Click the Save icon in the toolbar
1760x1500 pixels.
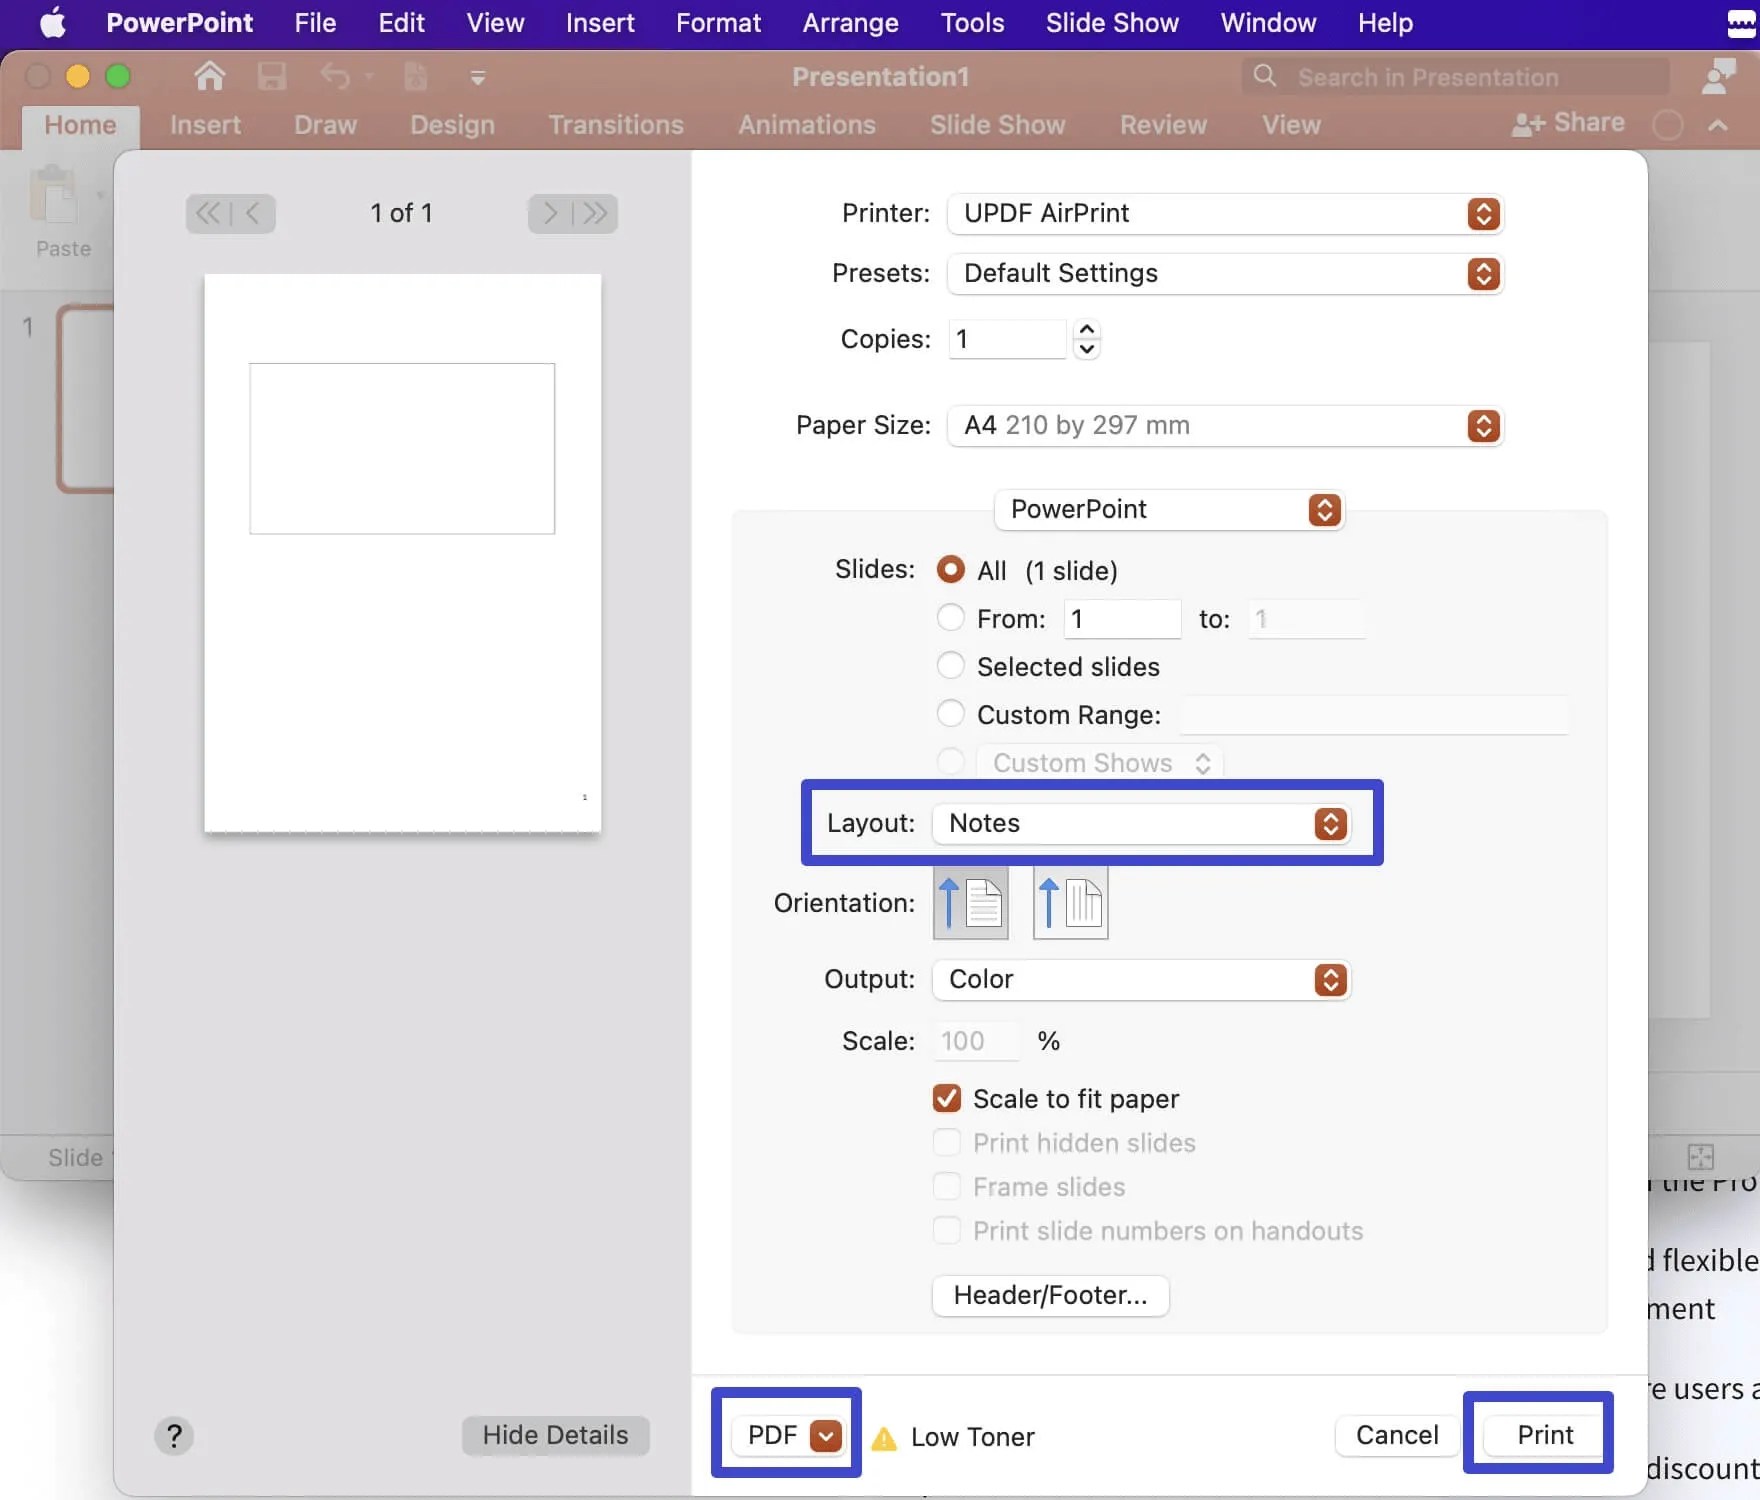[x=271, y=76]
